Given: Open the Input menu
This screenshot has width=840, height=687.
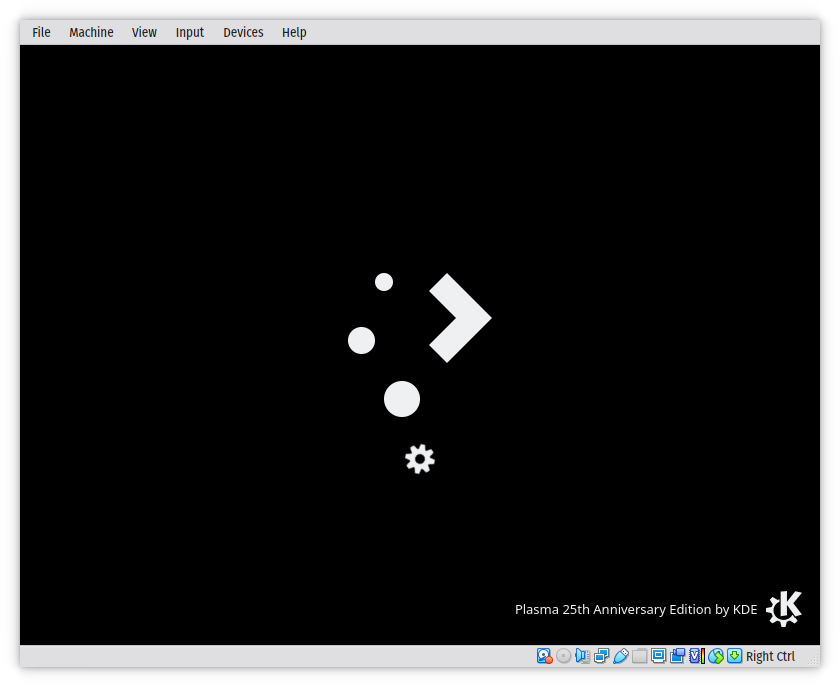Looking at the screenshot, I should (190, 33).
